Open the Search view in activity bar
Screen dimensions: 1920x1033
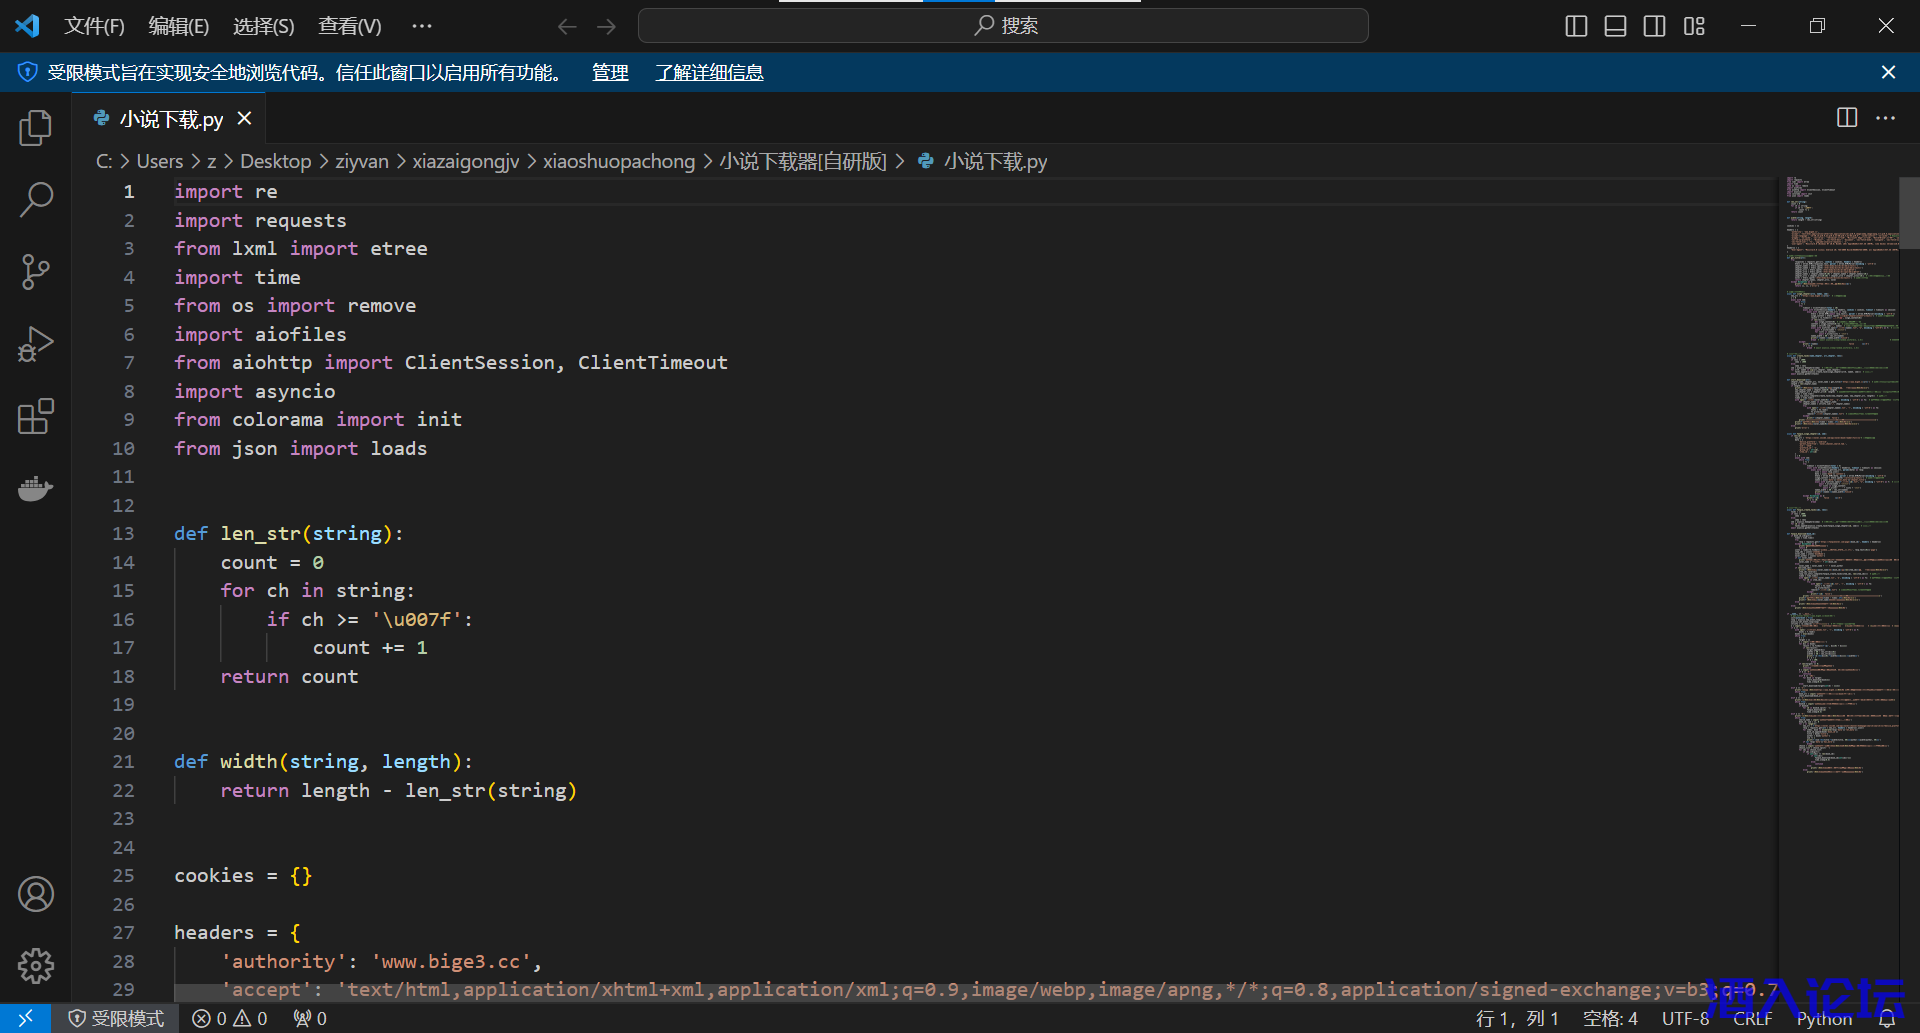point(36,200)
